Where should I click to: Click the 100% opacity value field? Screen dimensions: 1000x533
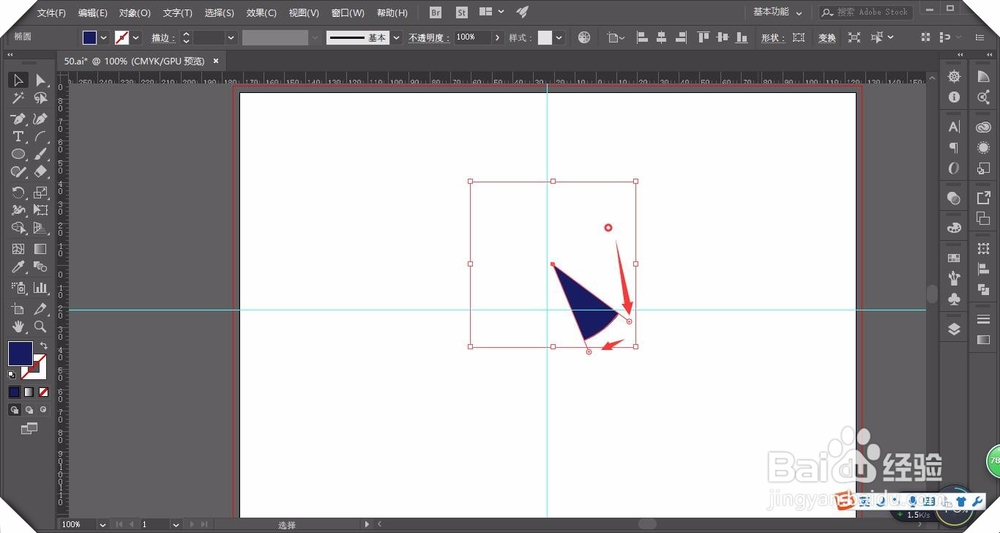click(x=473, y=38)
